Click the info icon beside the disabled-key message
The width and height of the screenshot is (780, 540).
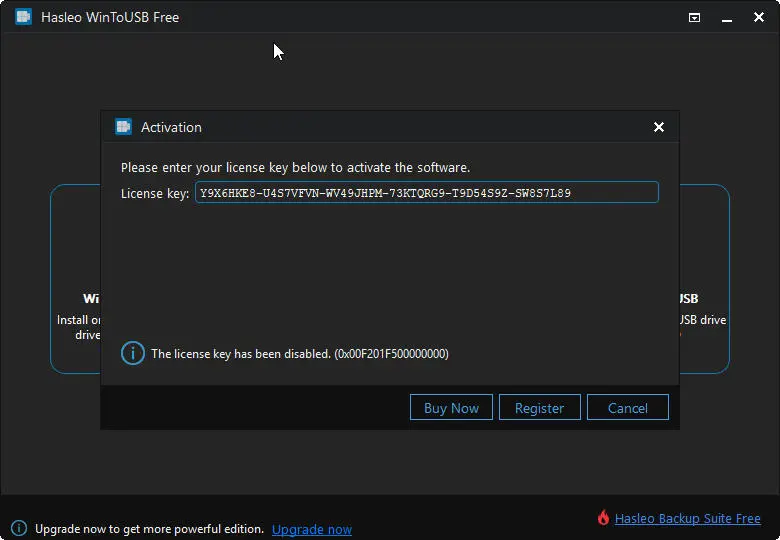pyautogui.click(x=133, y=354)
